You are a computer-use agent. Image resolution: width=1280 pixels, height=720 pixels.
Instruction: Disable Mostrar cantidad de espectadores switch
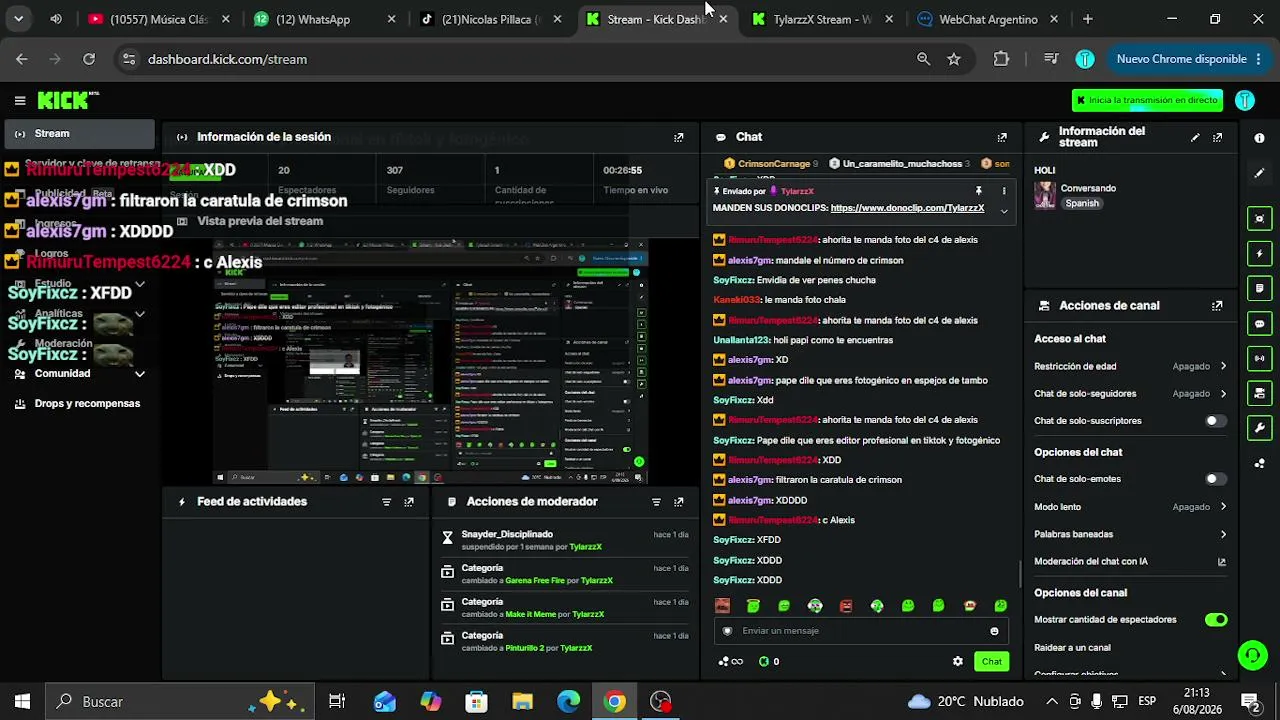(1215, 620)
